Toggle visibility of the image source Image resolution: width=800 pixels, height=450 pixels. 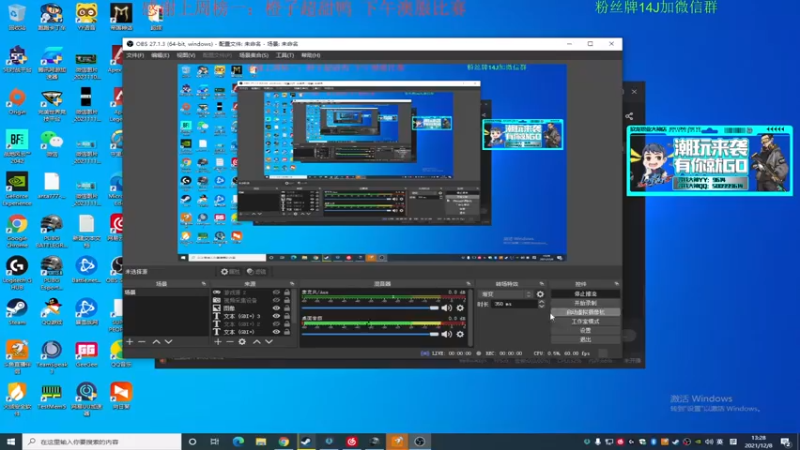pyautogui.click(x=276, y=308)
